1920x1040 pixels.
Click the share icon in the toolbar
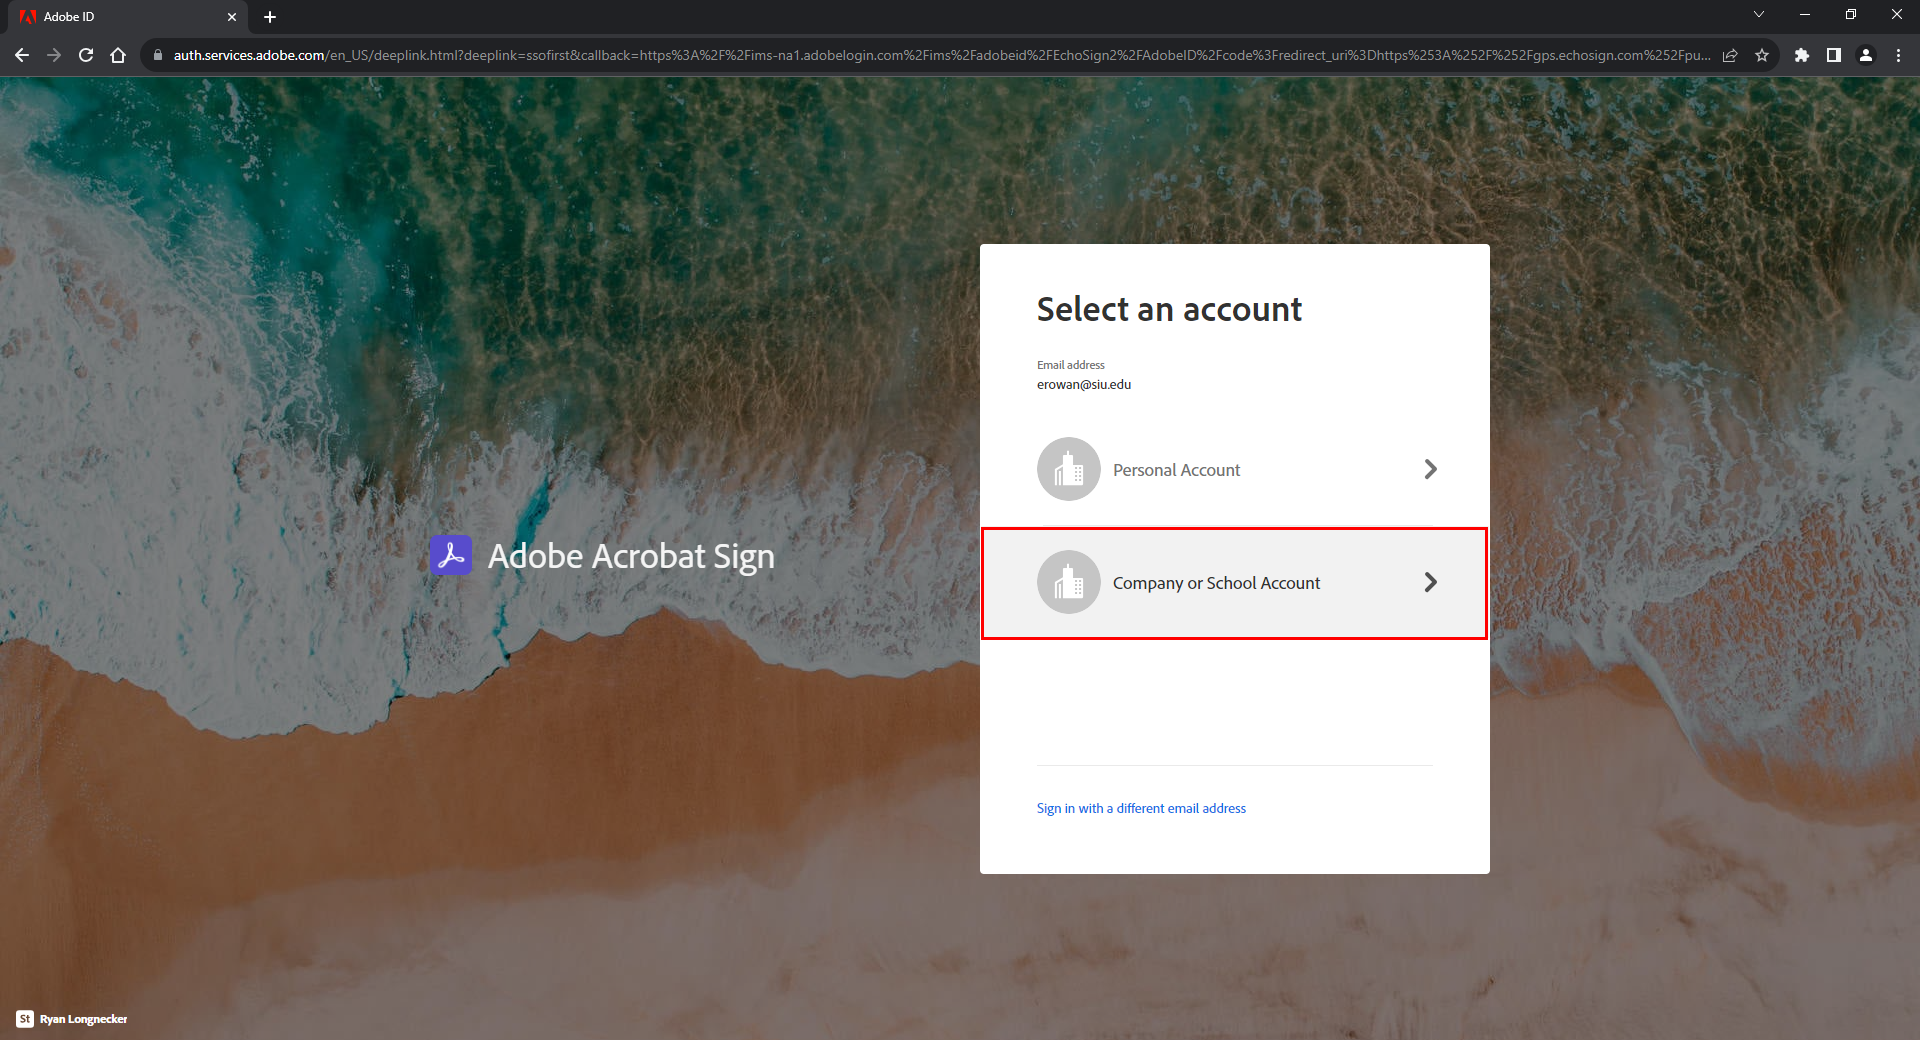1731,55
